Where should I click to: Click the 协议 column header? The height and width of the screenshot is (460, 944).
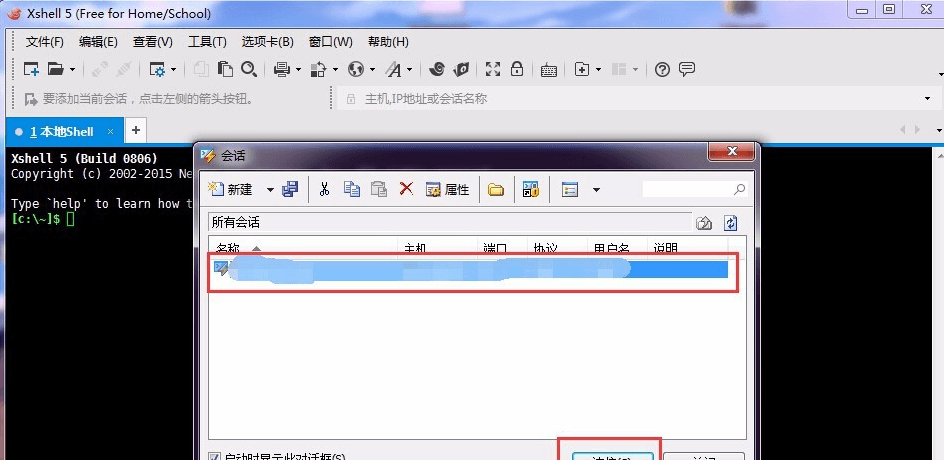[557, 247]
